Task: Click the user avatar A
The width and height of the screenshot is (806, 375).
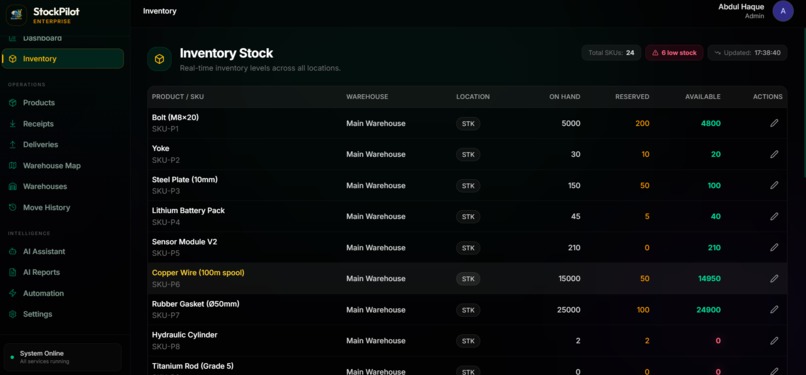Action: [783, 11]
